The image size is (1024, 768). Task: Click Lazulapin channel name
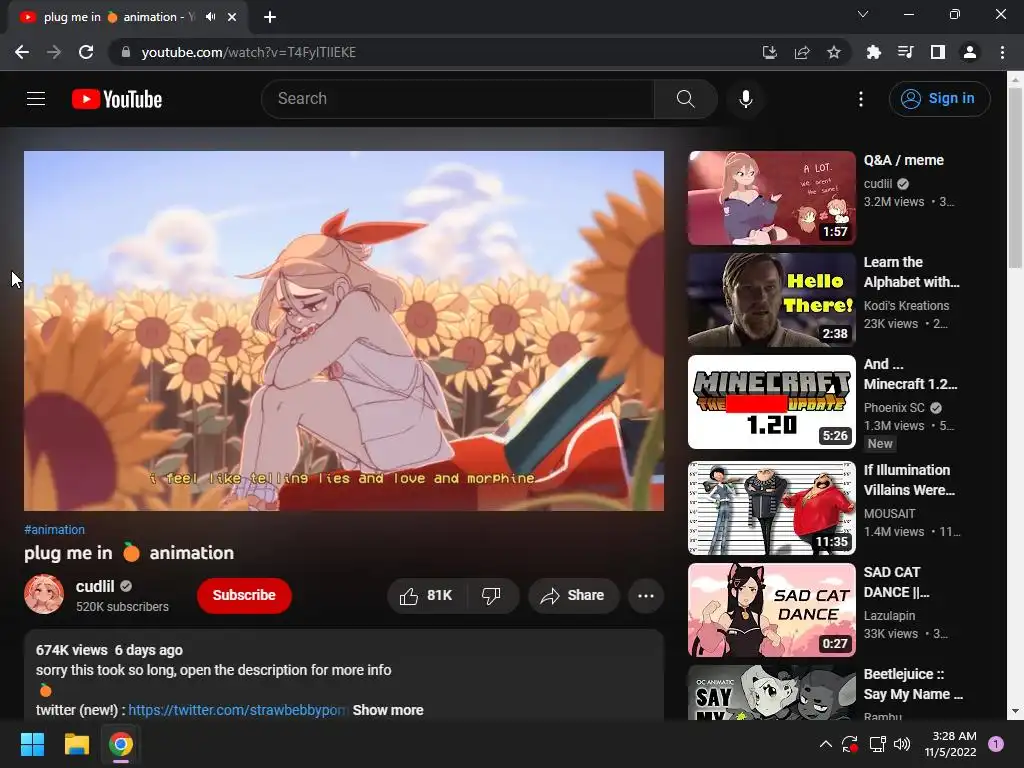[889, 615]
